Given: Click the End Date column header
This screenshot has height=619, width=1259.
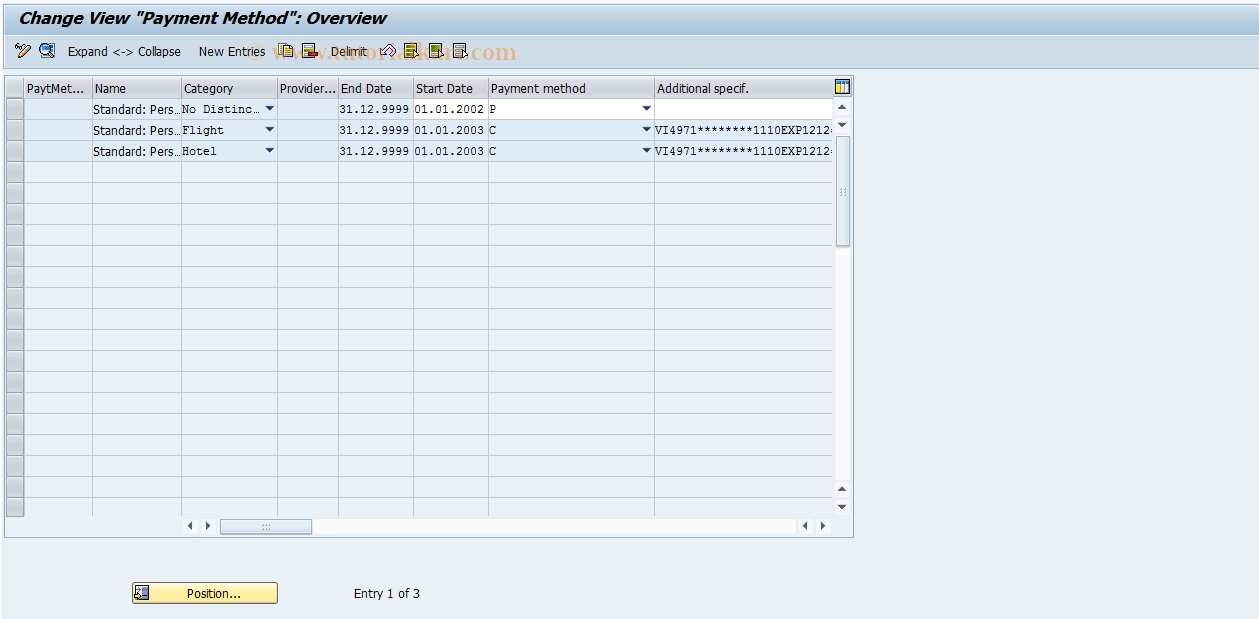Looking at the screenshot, I should tap(376, 88).
